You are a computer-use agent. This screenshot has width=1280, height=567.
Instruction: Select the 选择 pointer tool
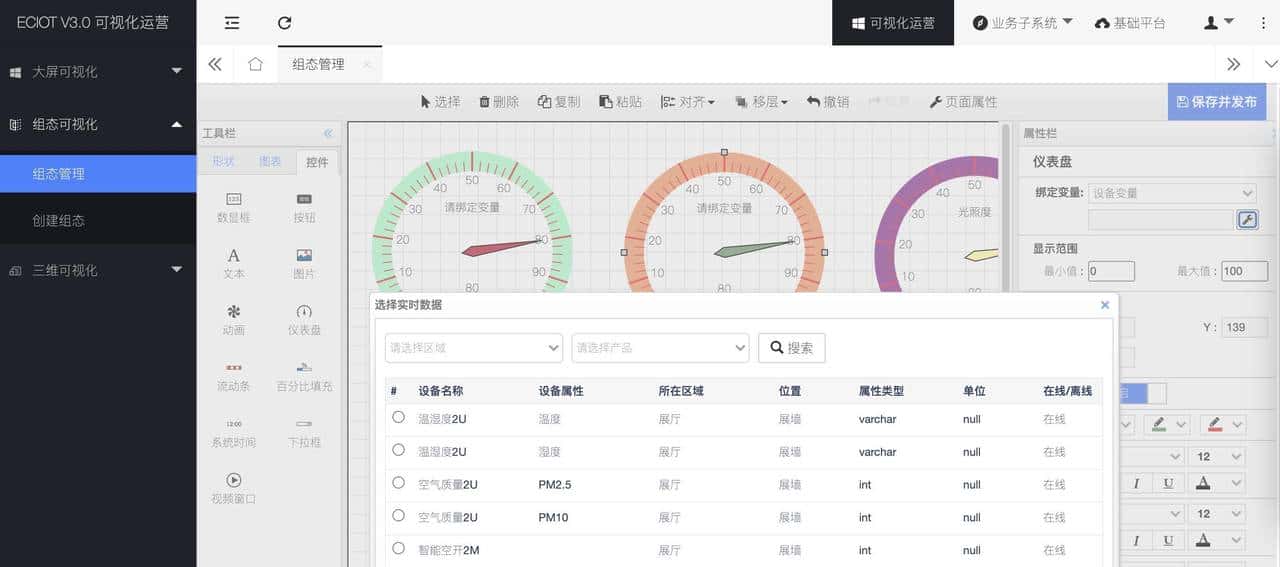pos(440,102)
